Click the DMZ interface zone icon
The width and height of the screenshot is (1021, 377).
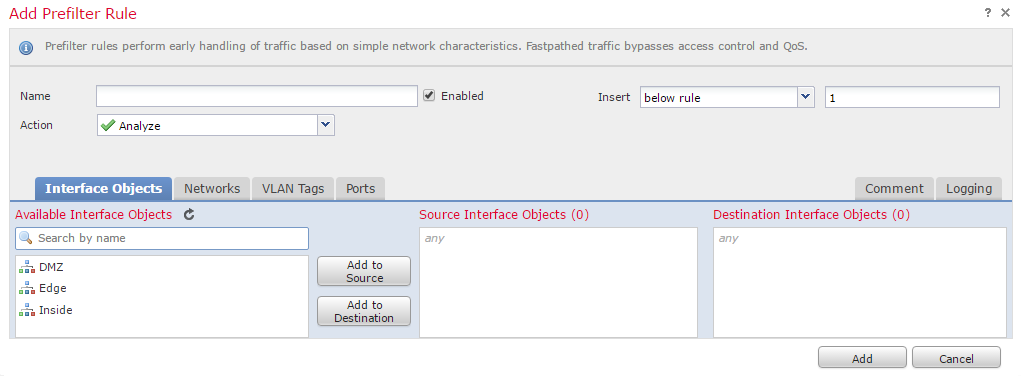pos(27,268)
